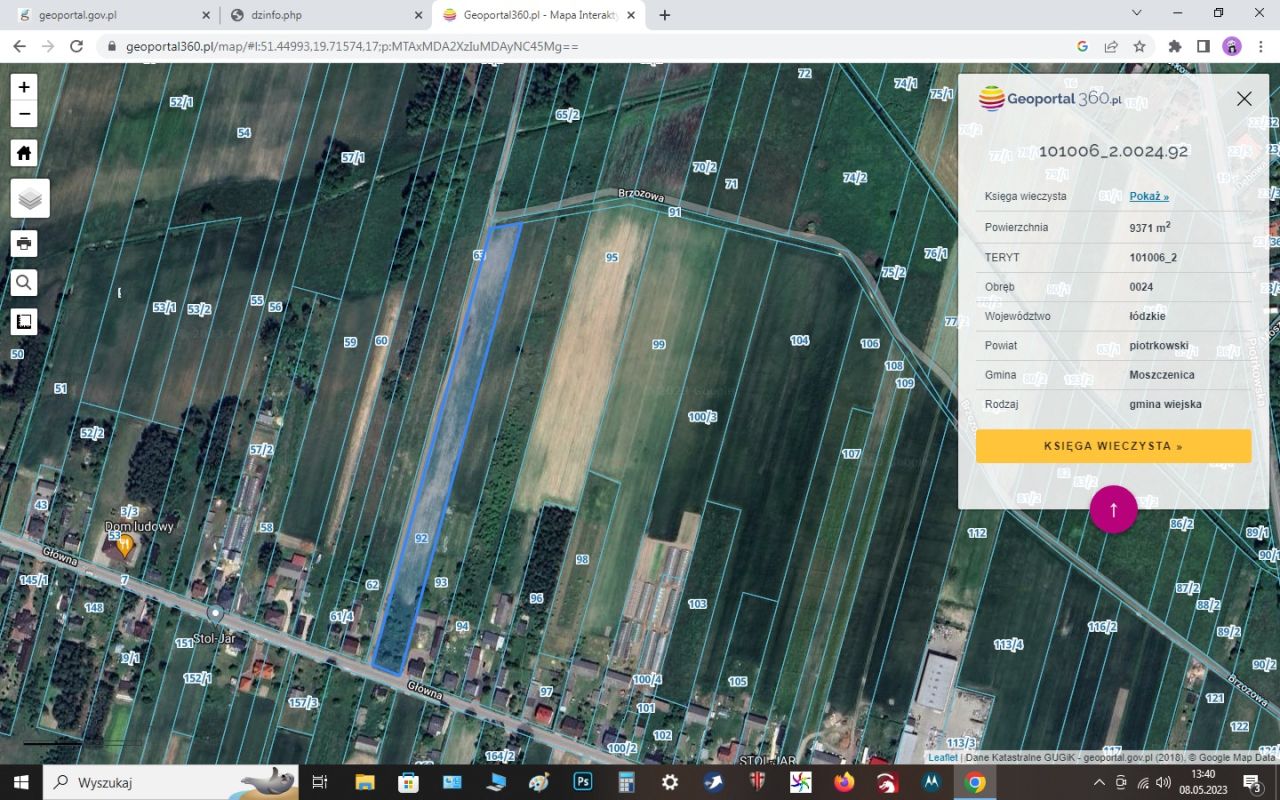Toggle the map layers panel
Screen dimensions: 1280x800
28,198
